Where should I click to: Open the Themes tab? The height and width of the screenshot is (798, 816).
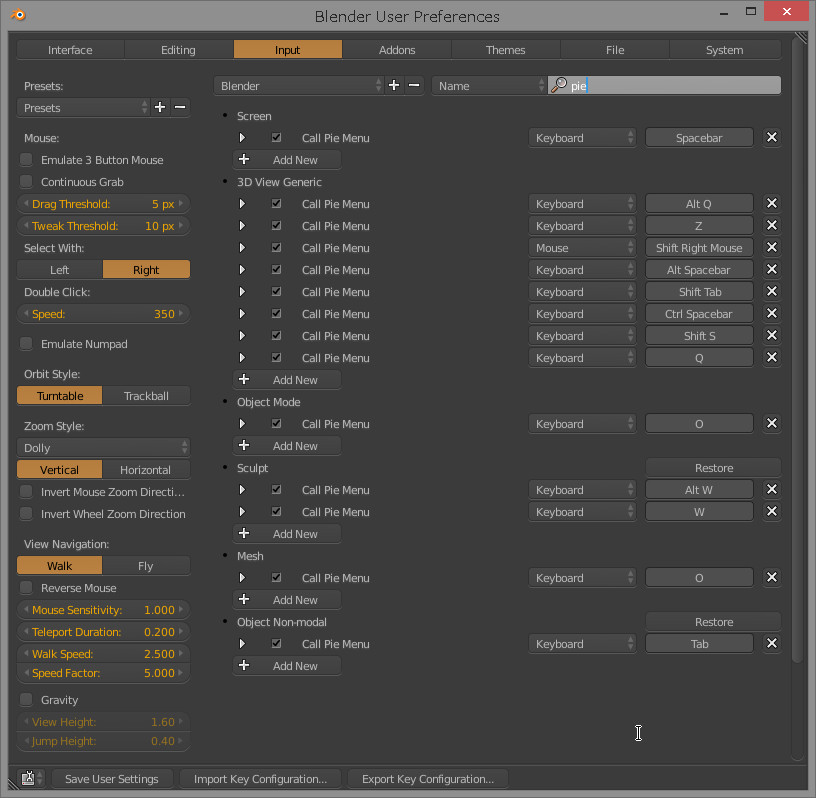[505, 50]
